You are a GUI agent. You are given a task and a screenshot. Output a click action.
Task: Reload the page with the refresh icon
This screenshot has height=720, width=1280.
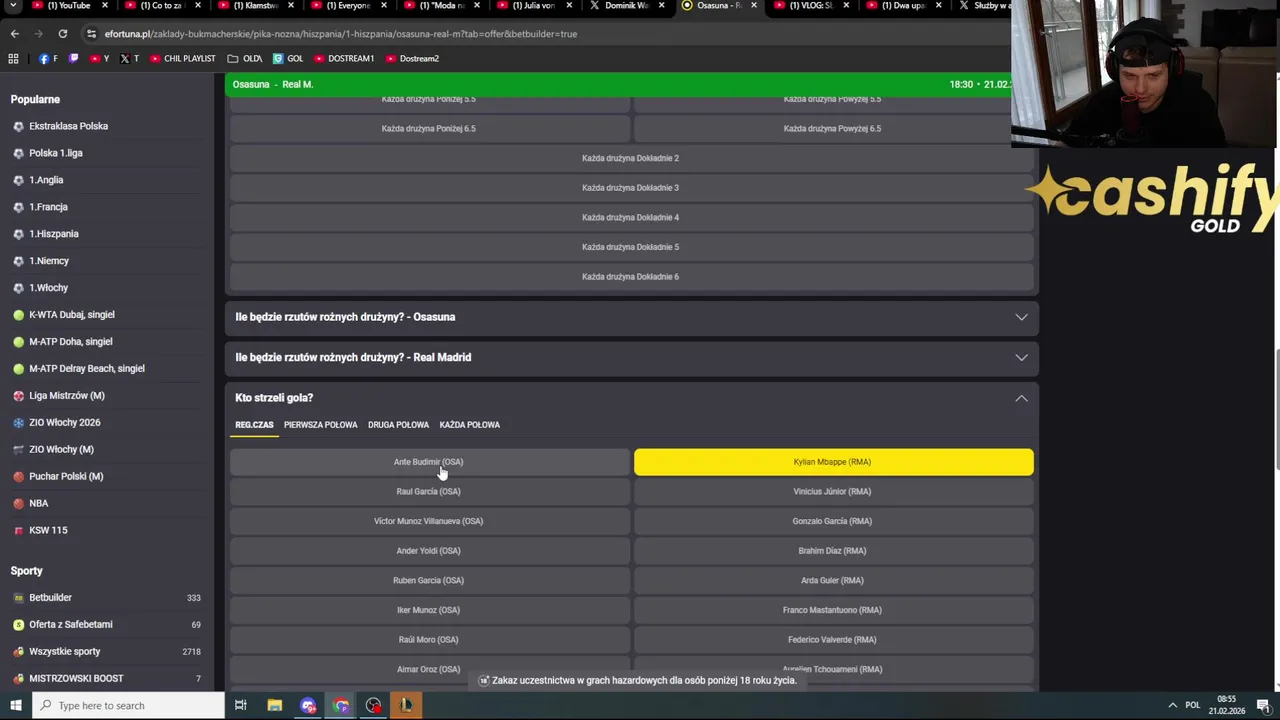tap(62, 33)
